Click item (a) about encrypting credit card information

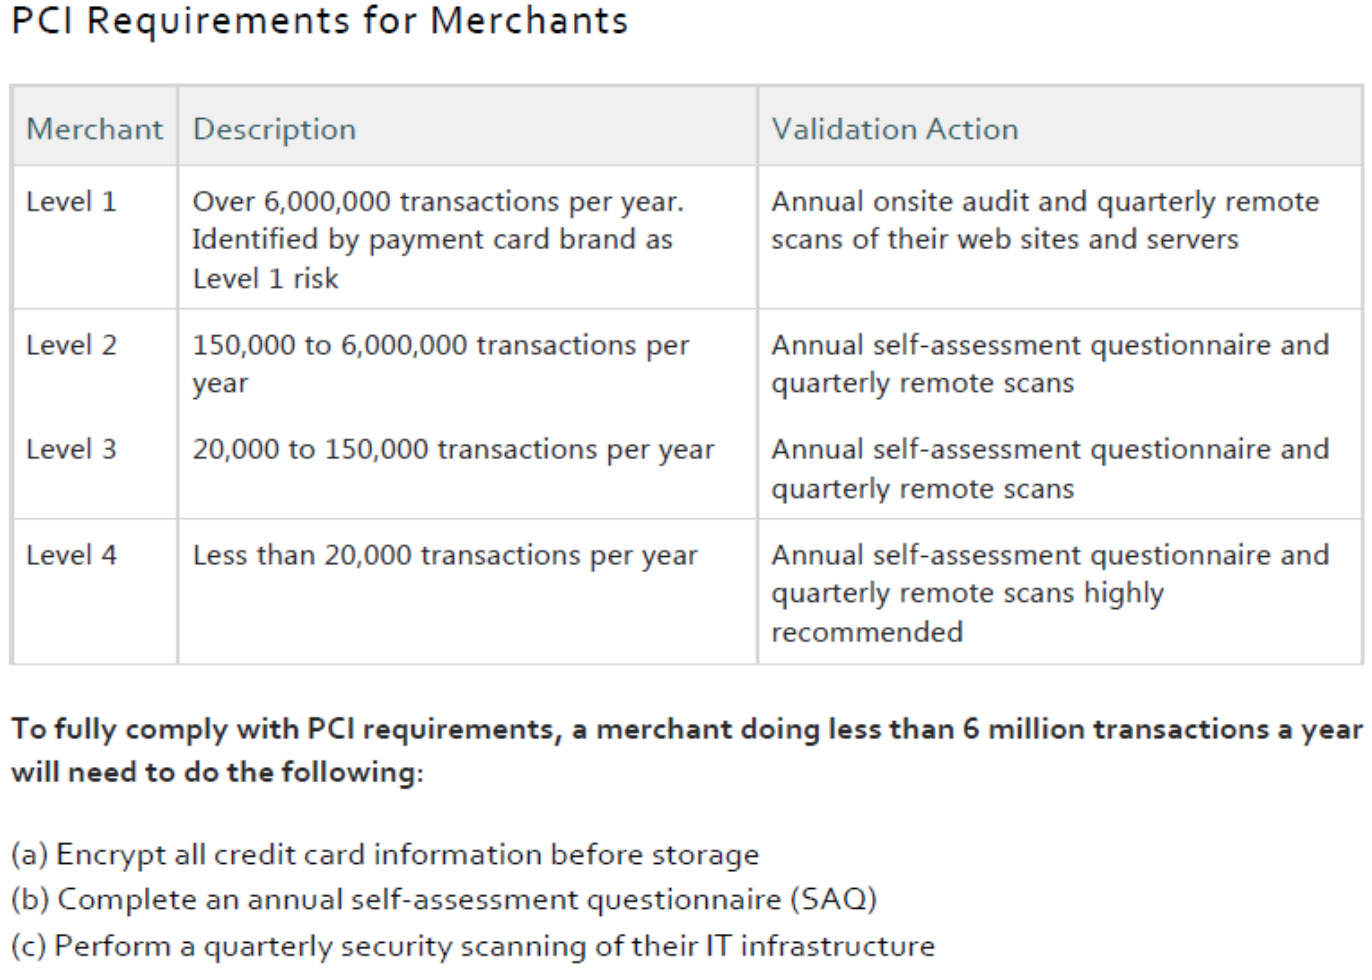click(385, 855)
